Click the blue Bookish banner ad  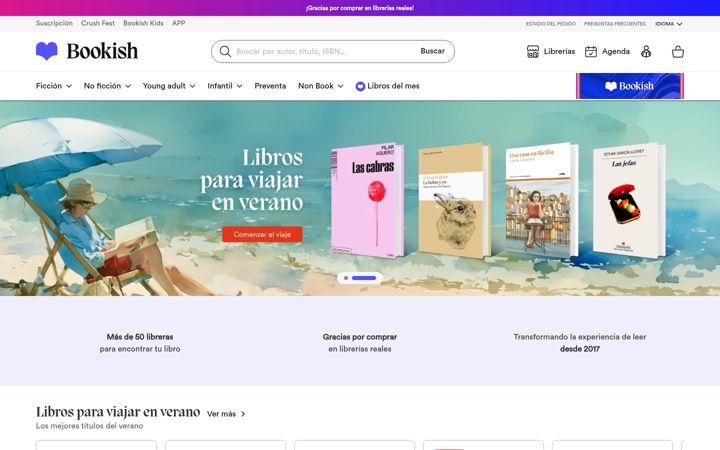[630, 86]
